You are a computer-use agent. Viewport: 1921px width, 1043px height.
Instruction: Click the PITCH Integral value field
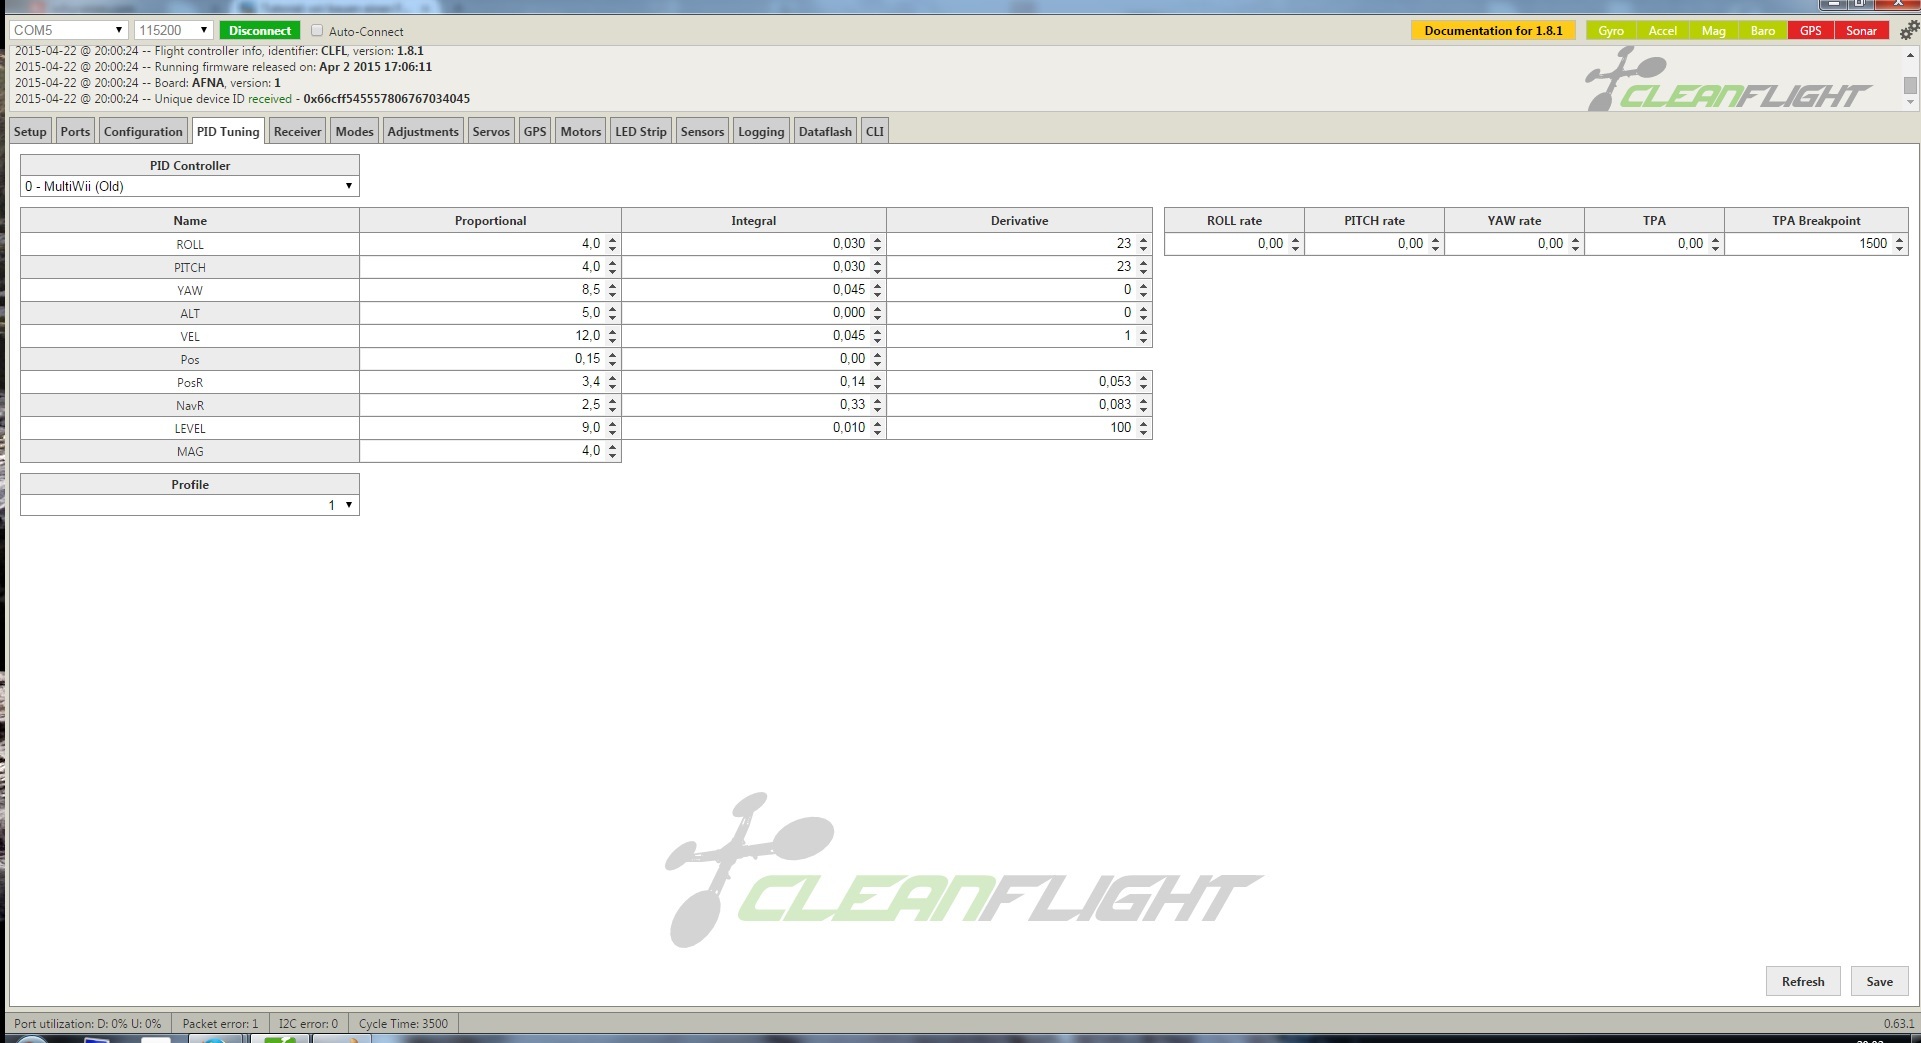[753, 266]
